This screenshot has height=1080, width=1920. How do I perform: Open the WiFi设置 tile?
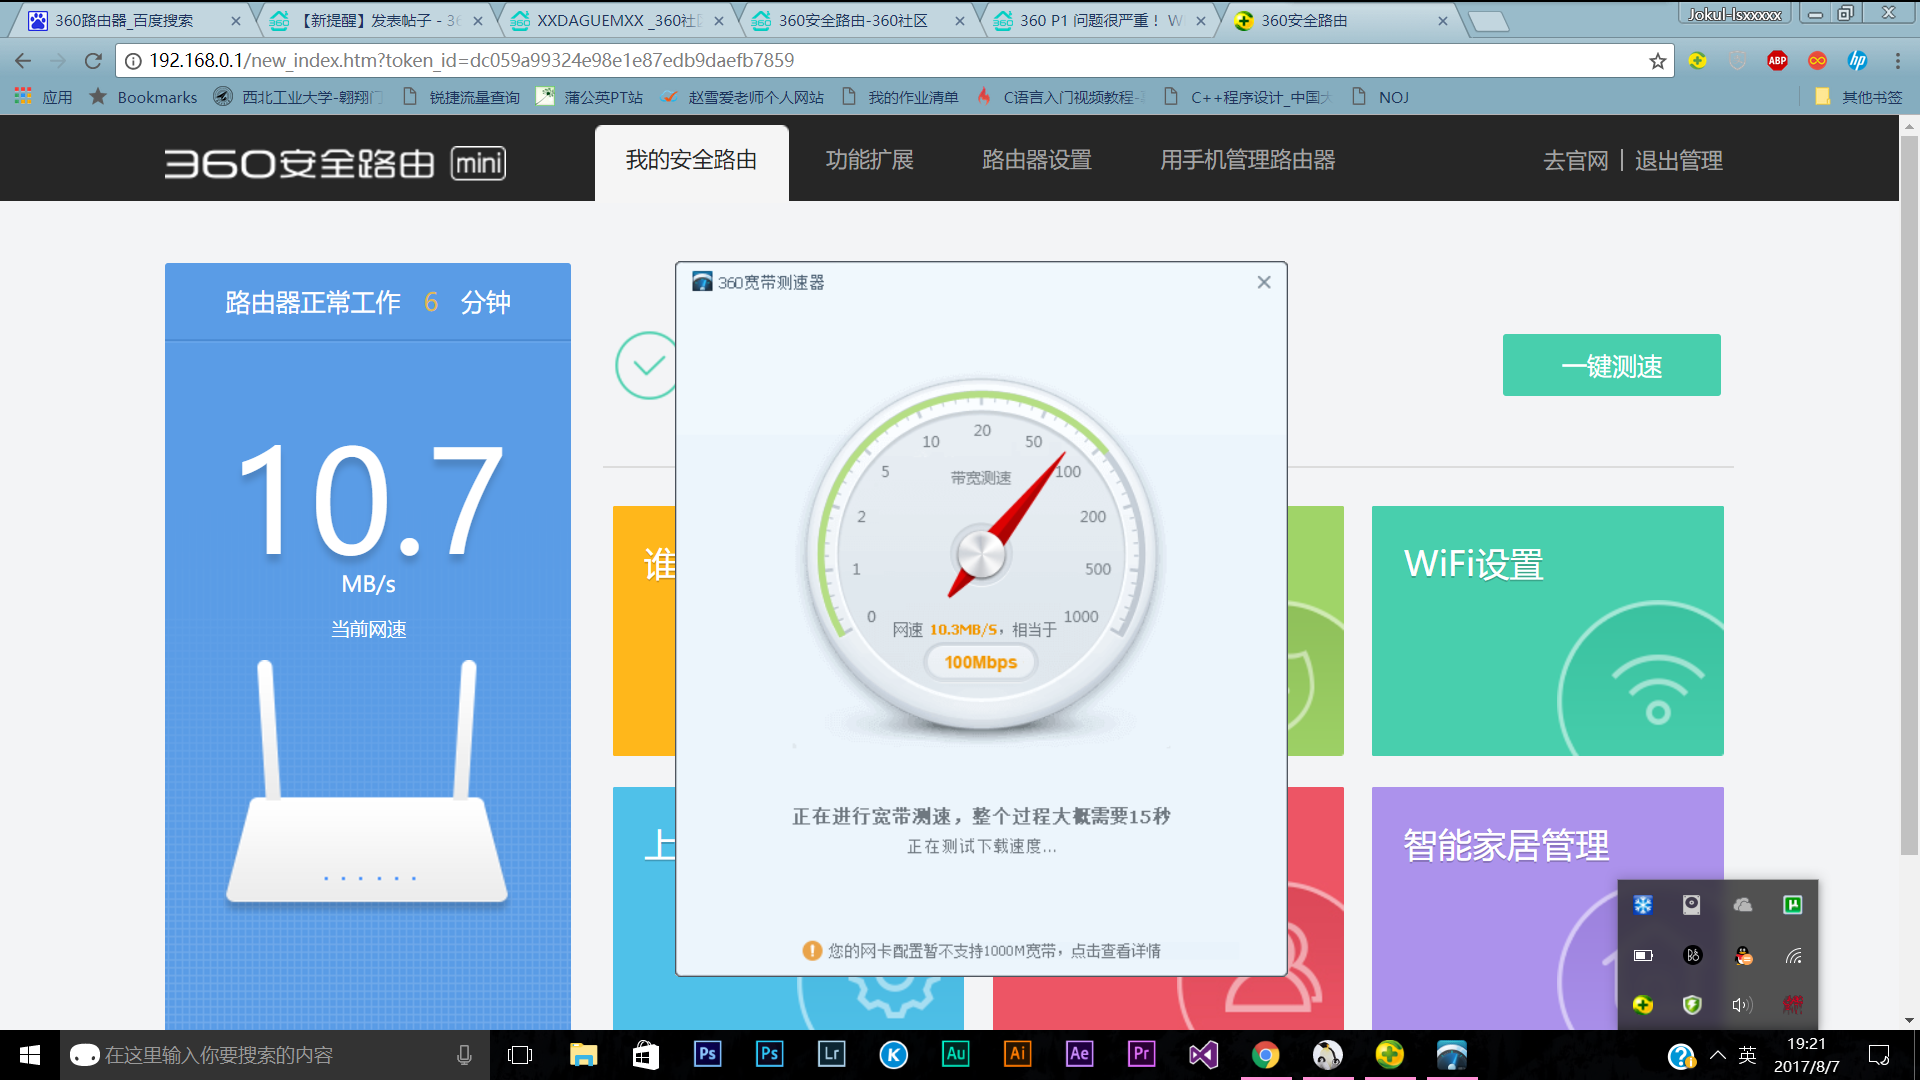pyautogui.click(x=1548, y=630)
